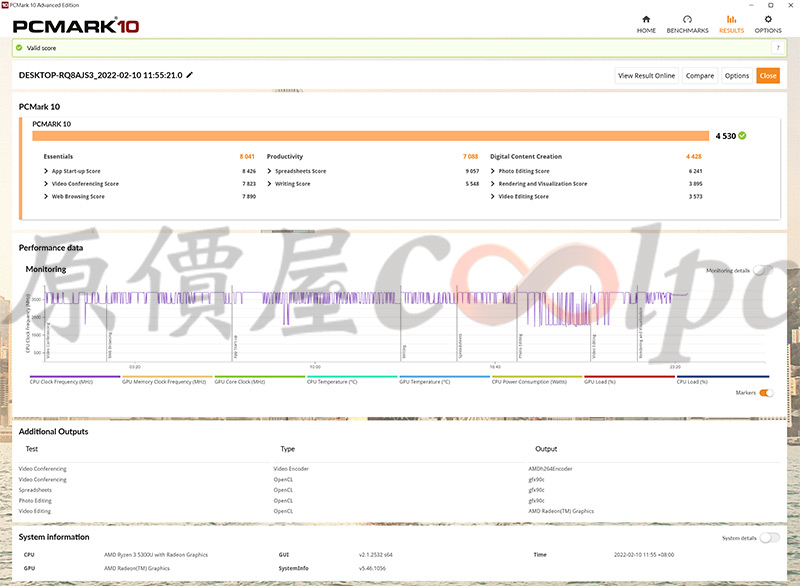This screenshot has width=800, height=586.
Task: Click the PCMark 10 logo
Action: pos(76,26)
